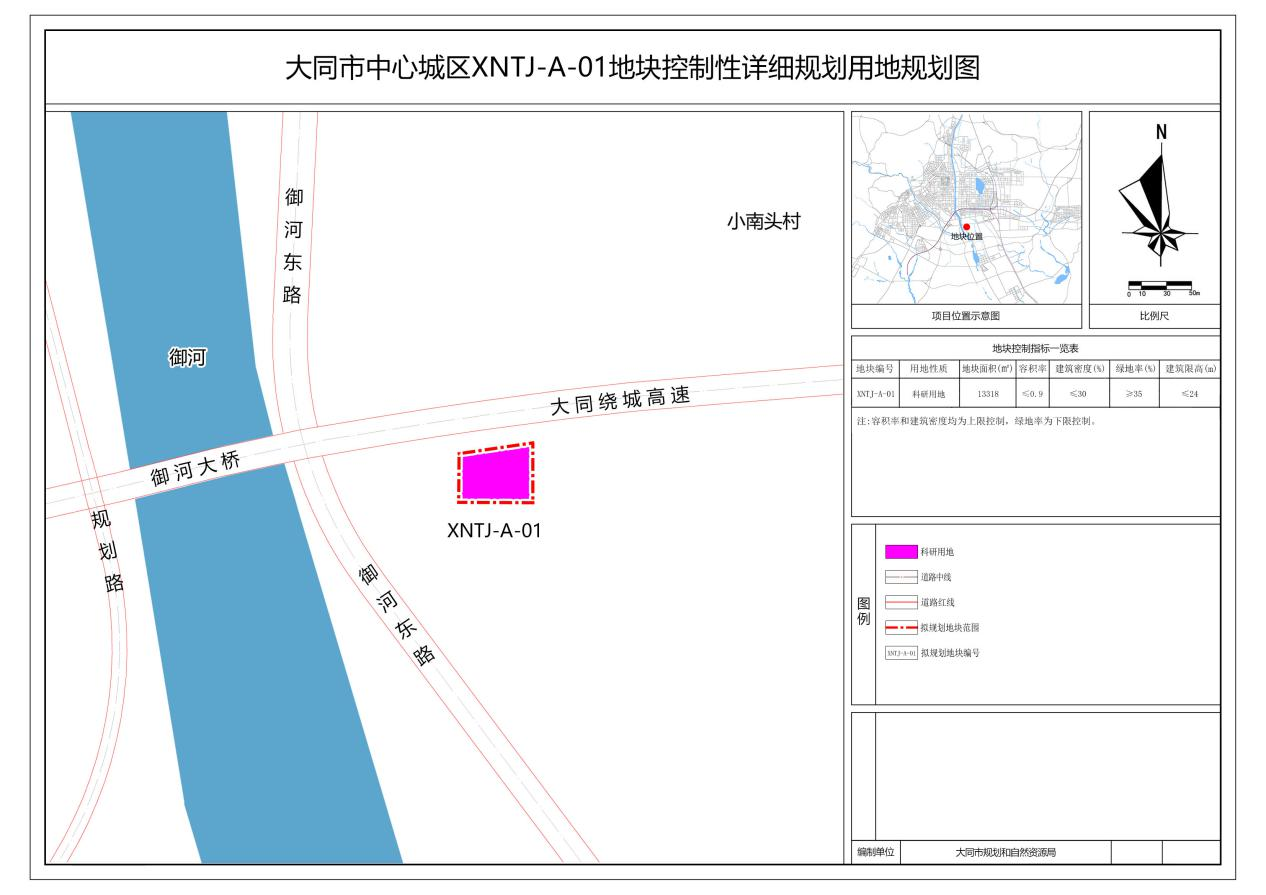Click the scale bar graphic
The width and height of the screenshot is (1266, 895).
(1160, 286)
